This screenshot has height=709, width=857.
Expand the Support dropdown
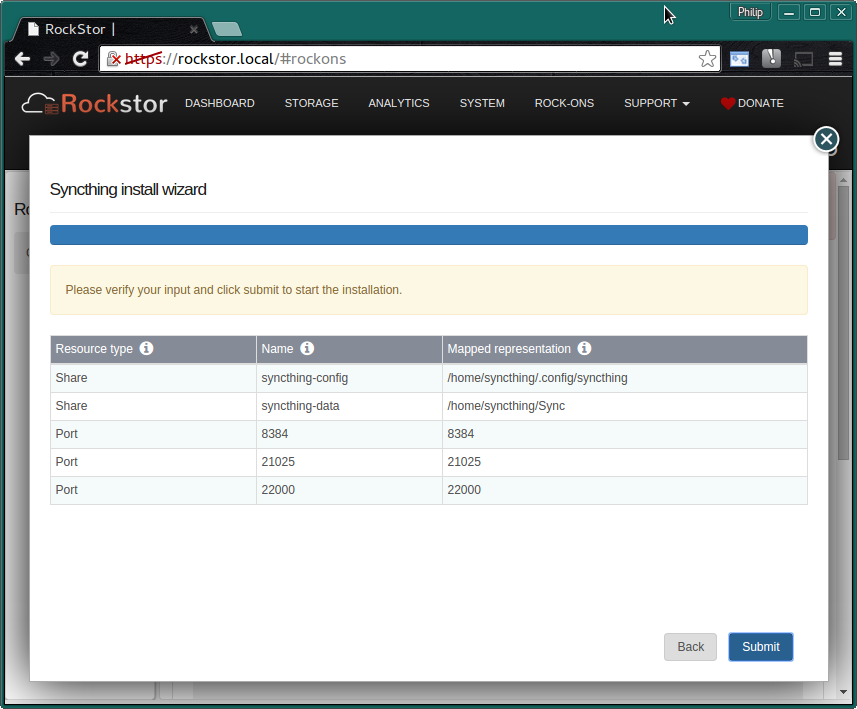point(656,103)
